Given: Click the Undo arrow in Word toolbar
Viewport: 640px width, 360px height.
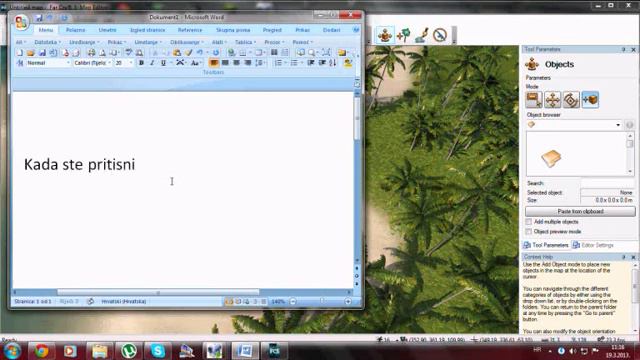Looking at the screenshot, I should 200,53.
